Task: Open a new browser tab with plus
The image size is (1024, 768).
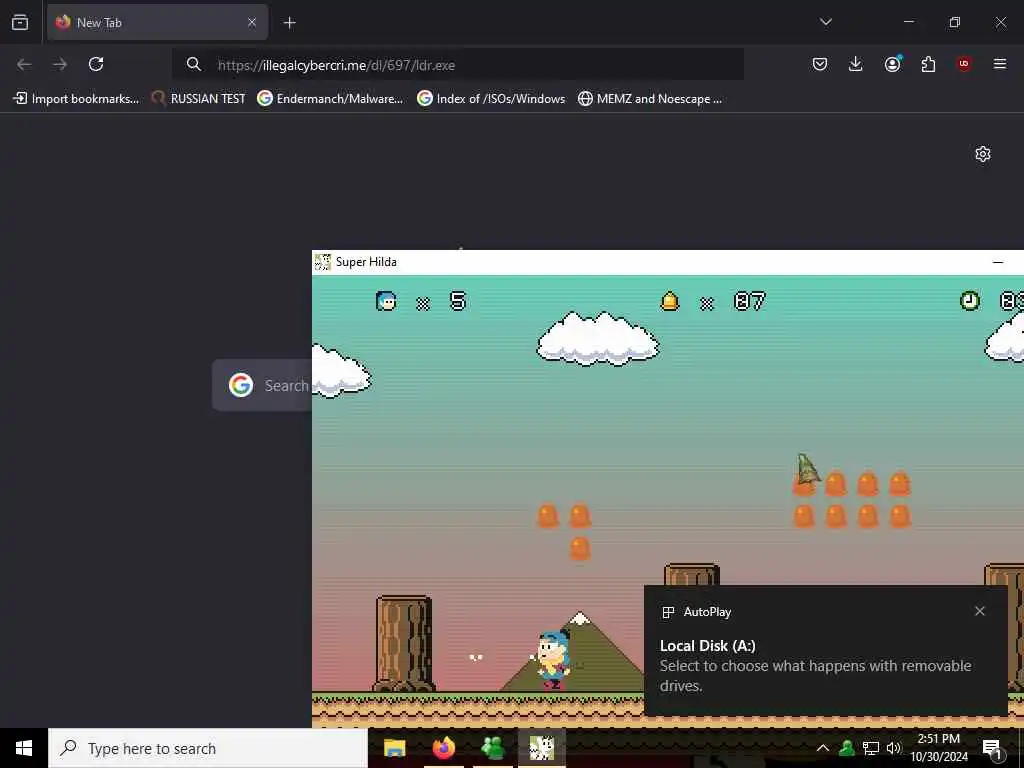Action: [x=289, y=23]
